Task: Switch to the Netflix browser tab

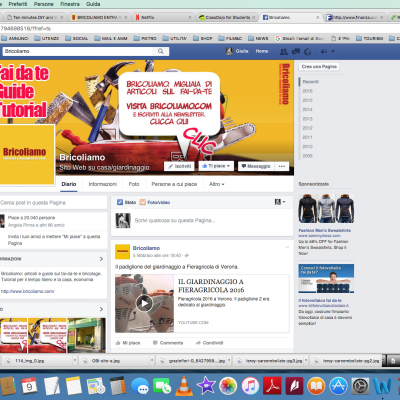Action: [163, 17]
